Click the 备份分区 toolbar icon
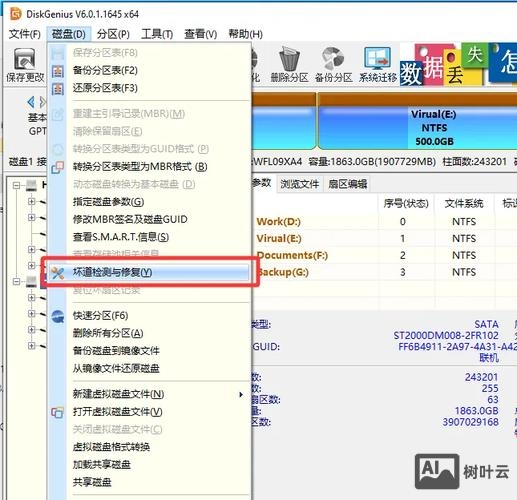517x500 pixels. [334, 65]
